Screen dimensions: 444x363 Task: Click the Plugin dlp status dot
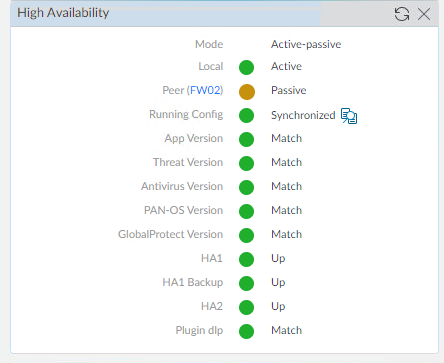247,331
